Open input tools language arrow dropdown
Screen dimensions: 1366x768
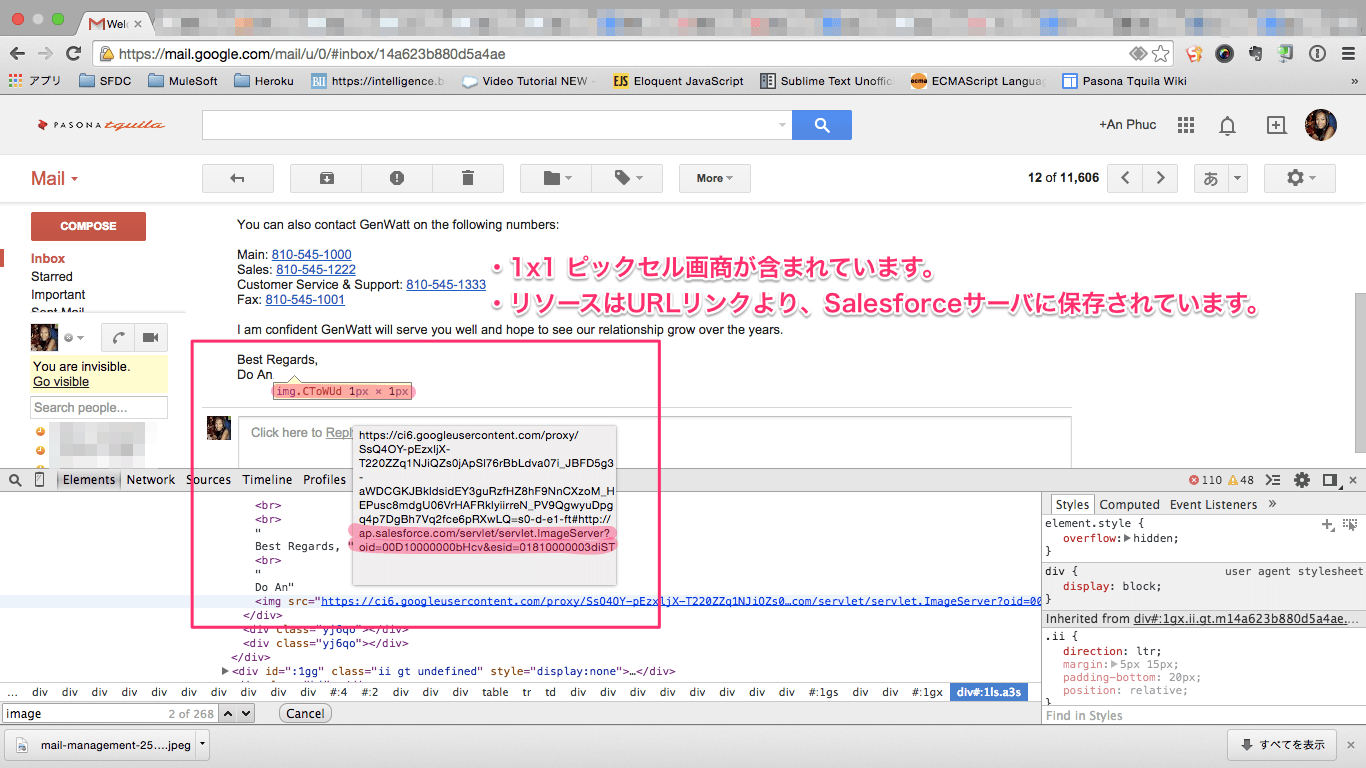1238,178
